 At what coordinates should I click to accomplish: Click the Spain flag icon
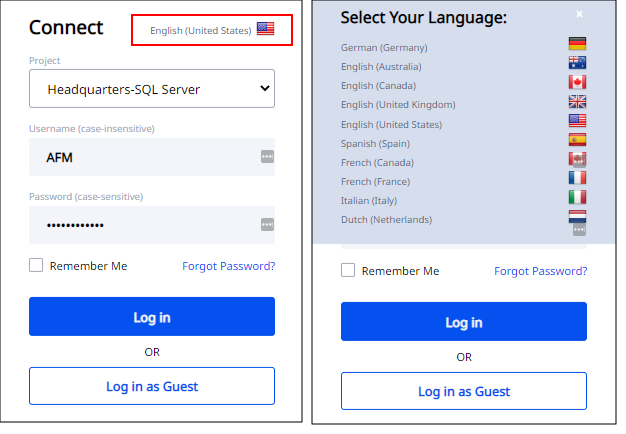pyautogui.click(x=577, y=140)
